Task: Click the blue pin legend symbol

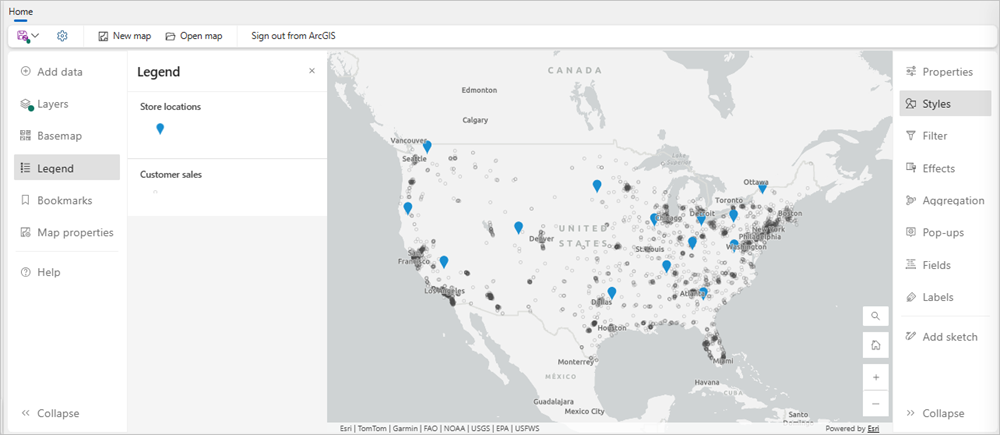Action: [x=160, y=129]
